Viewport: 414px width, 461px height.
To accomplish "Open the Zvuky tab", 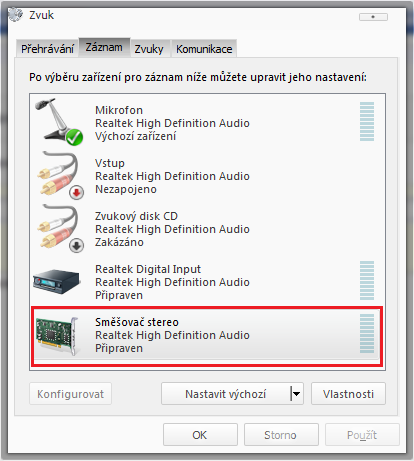I will click(x=149, y=49).
